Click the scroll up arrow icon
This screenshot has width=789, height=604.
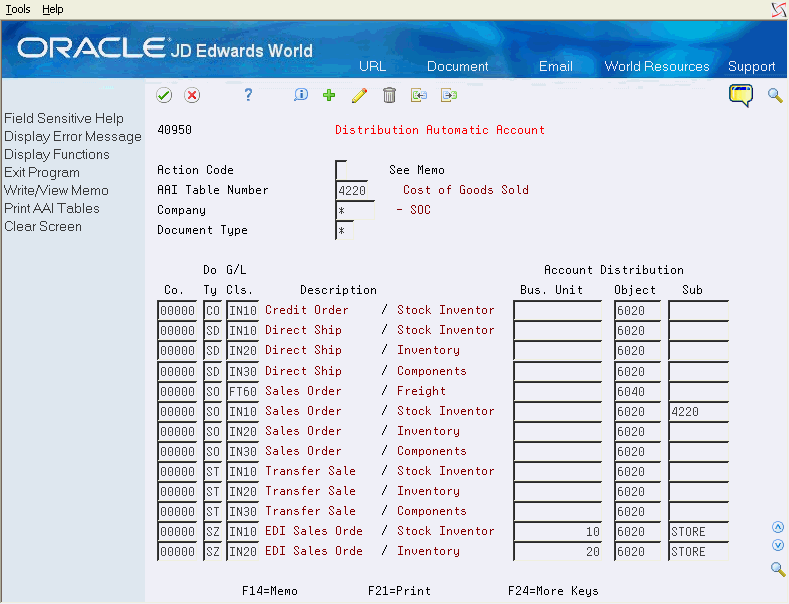click(778, 527)
